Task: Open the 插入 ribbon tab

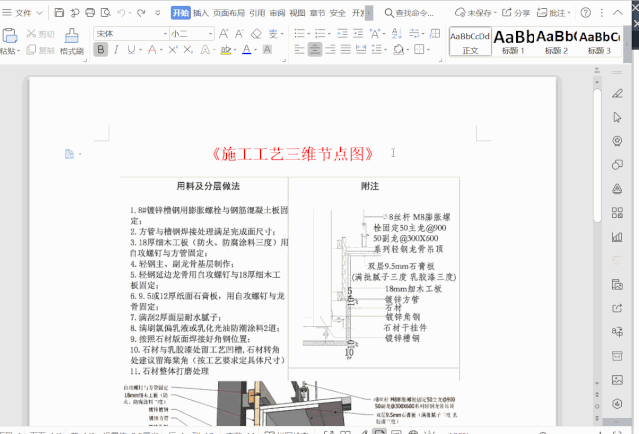Action: point(201,13)
